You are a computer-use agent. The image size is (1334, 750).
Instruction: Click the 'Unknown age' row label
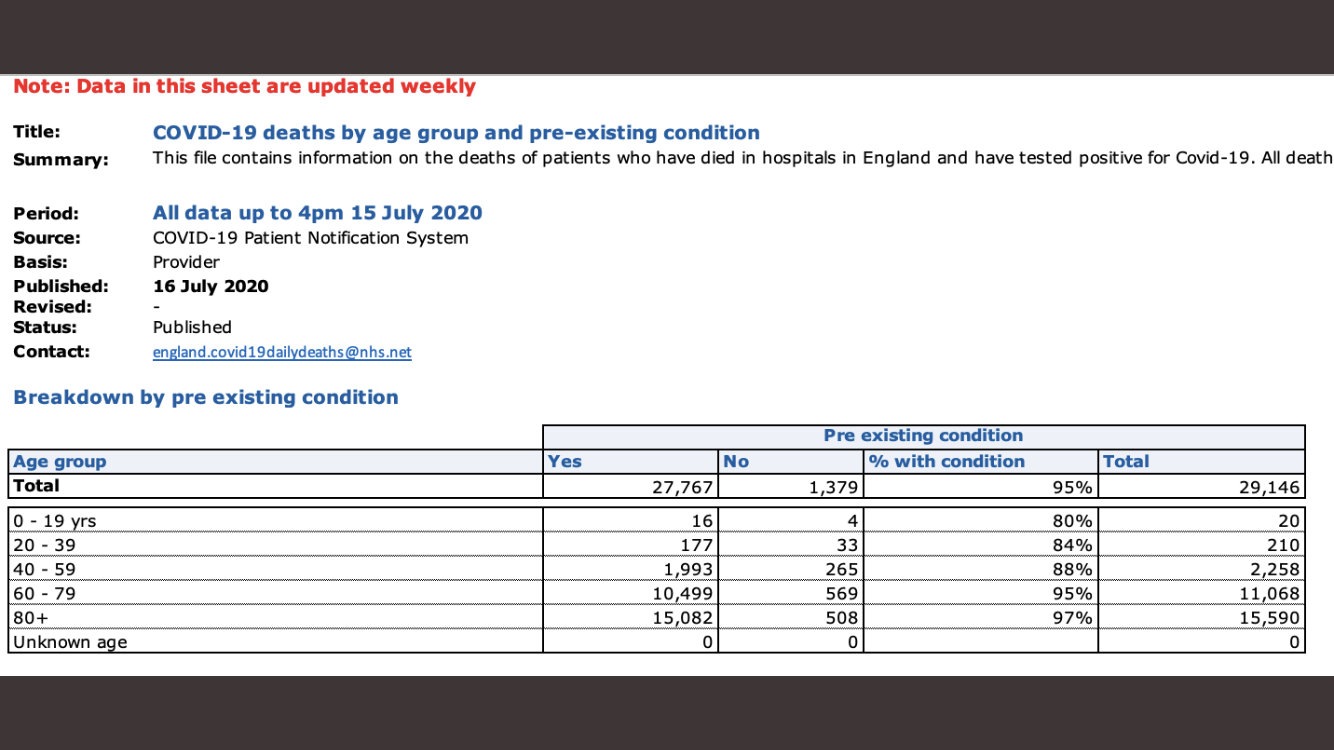[x=70, y=642]
